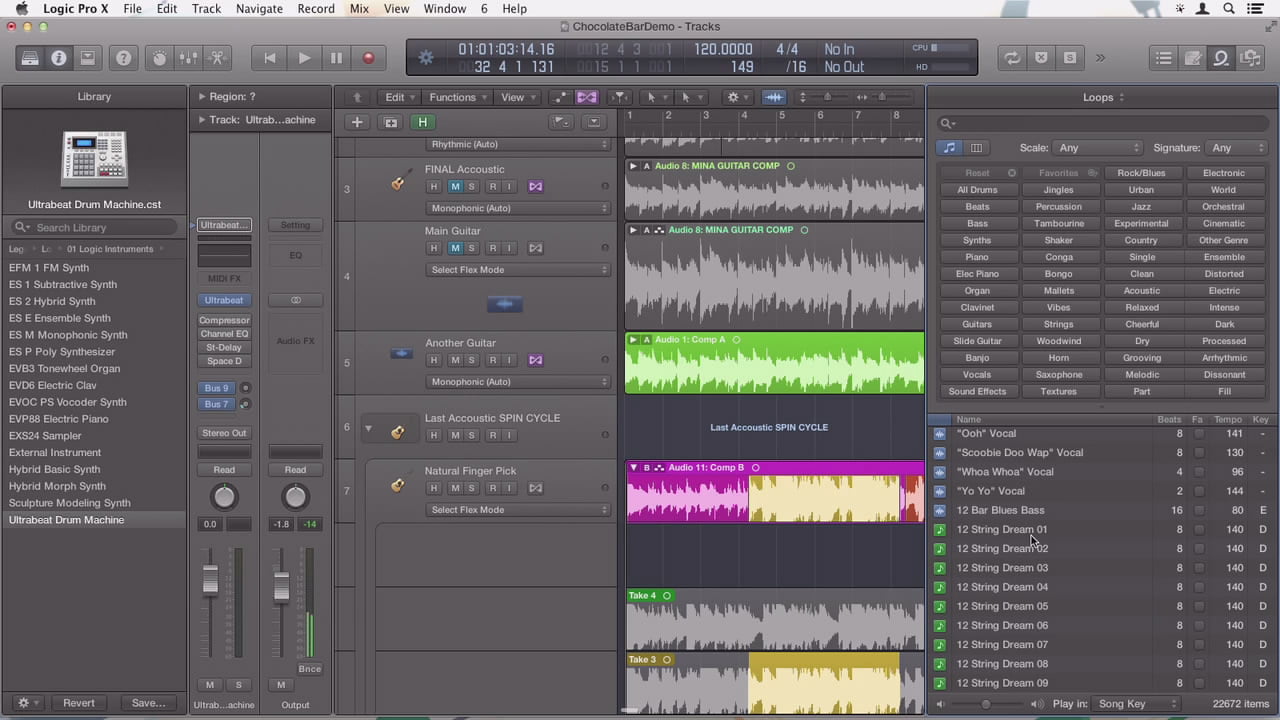Mute the FINAL Accoustic track
Viewport: 1280px width, 720px height.
(x=455, y=187)
